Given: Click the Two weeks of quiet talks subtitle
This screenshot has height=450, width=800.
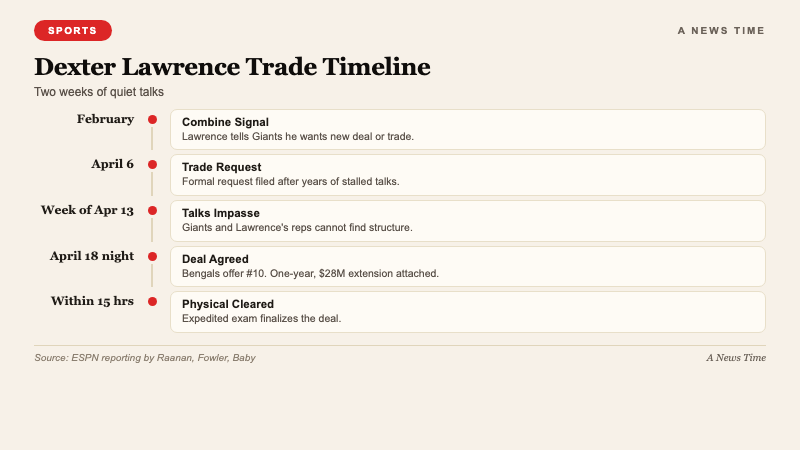Looking at the screenshot, I should coord(99,92).
